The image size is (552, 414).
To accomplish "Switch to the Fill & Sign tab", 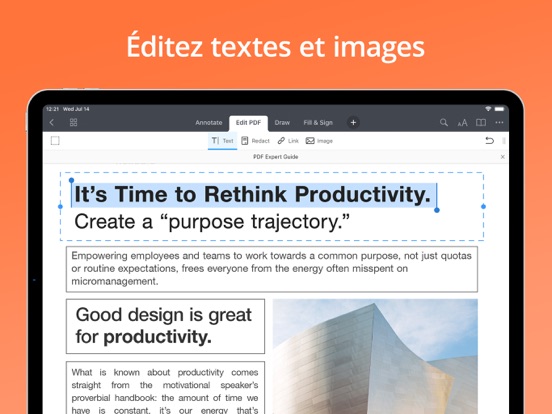I will coord(318,123).
